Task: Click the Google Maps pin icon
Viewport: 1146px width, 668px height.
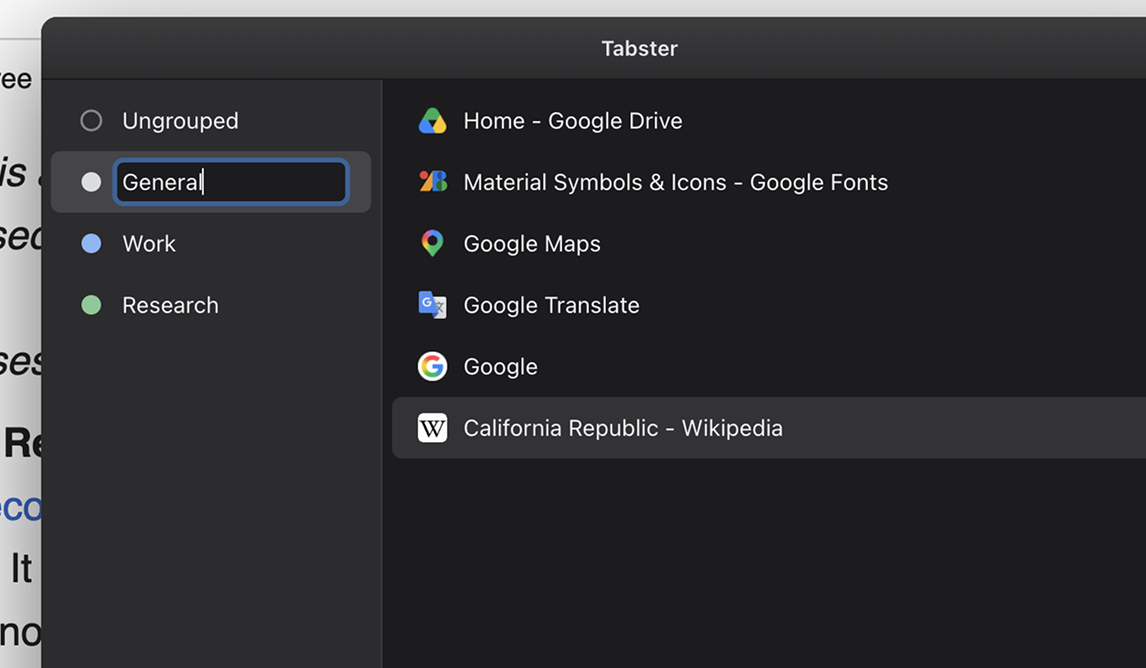Action: coord(432,243)
